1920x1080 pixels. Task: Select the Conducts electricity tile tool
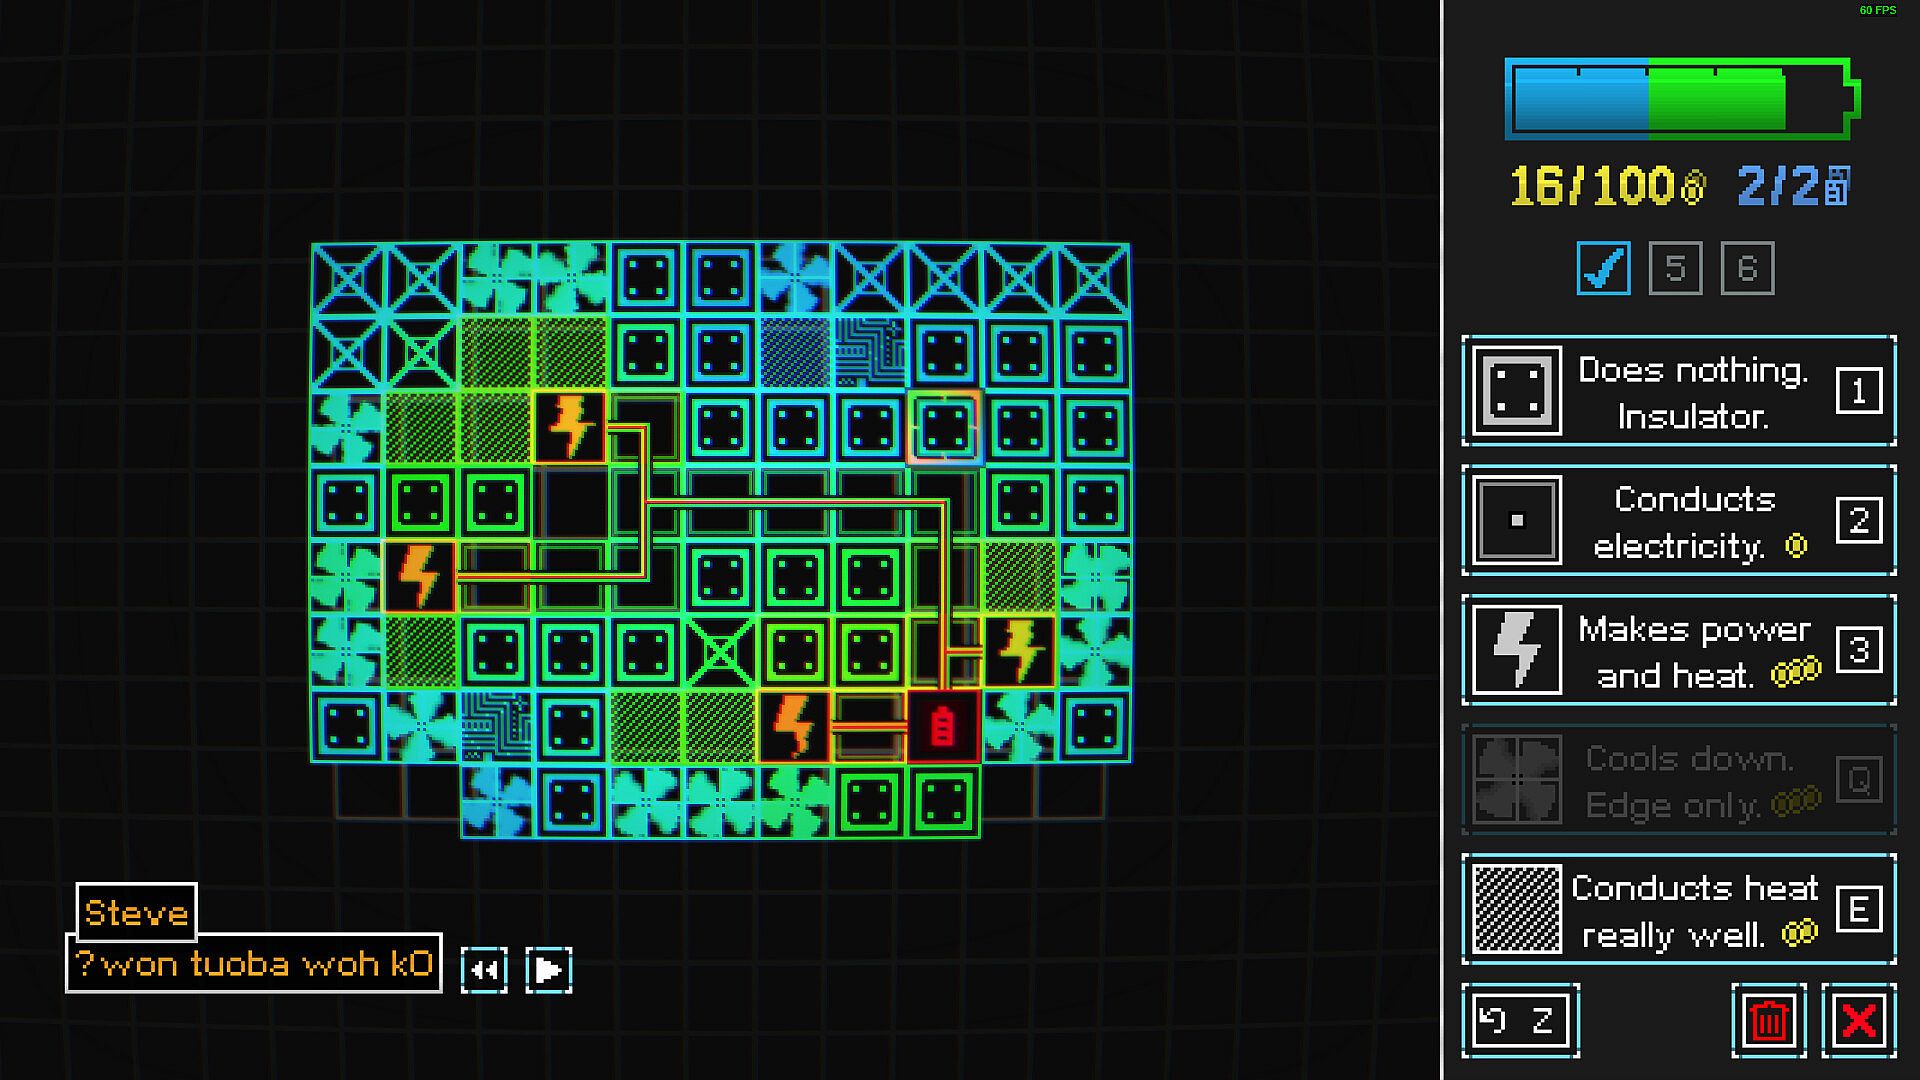(x=1678, y=520)
